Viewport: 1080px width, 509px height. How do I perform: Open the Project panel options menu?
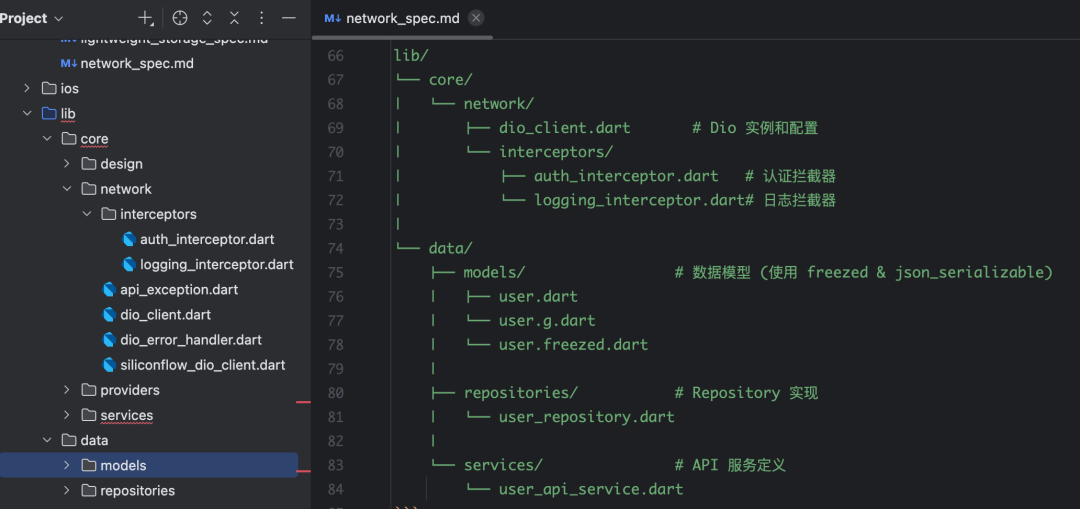pyautogui.click(x=261, y=19)
